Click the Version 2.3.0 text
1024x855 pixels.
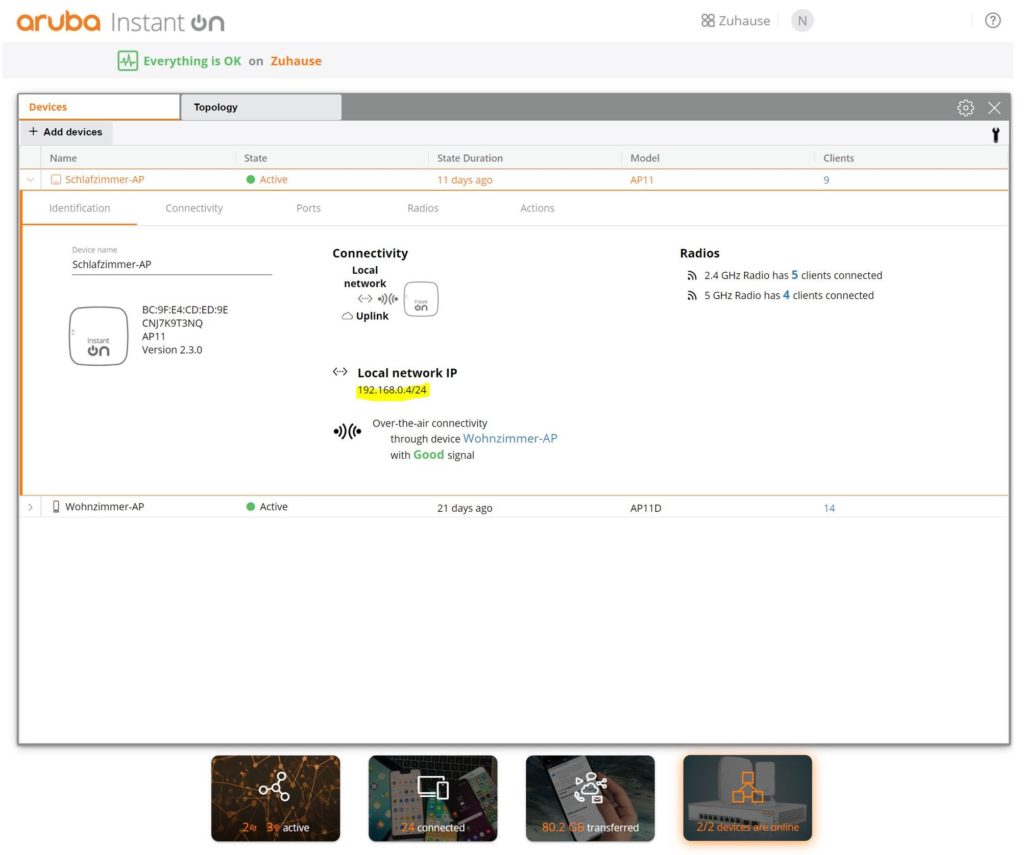pos(172,350)
